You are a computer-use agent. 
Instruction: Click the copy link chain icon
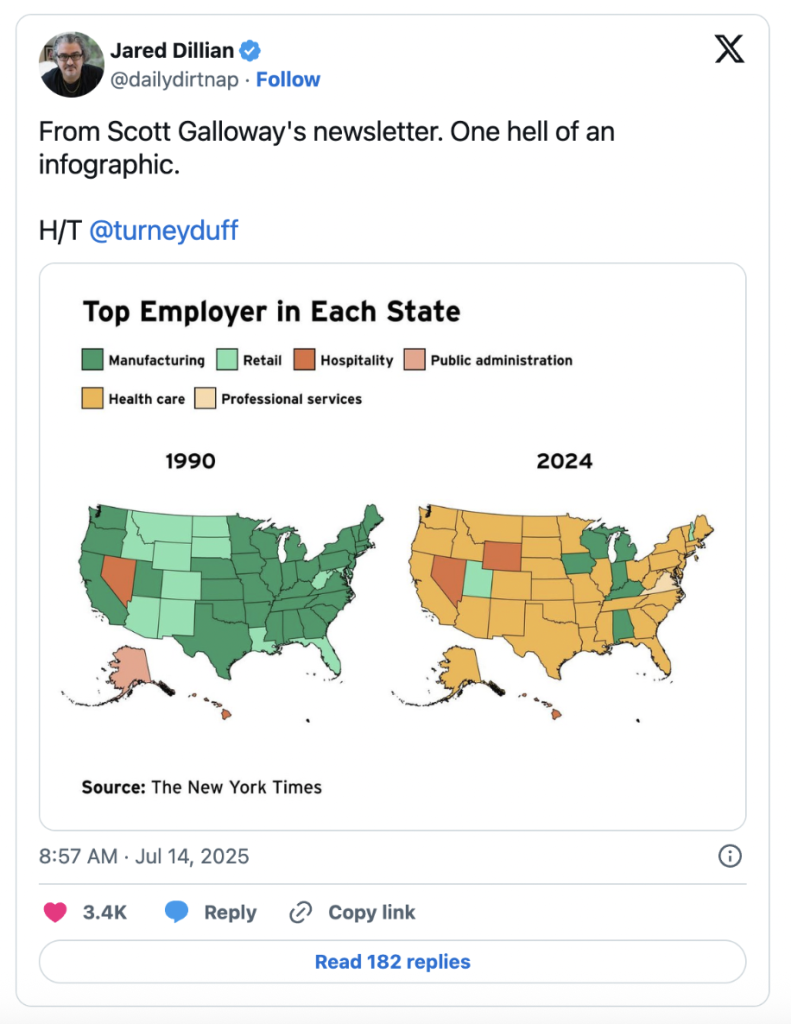coord(301,912)
